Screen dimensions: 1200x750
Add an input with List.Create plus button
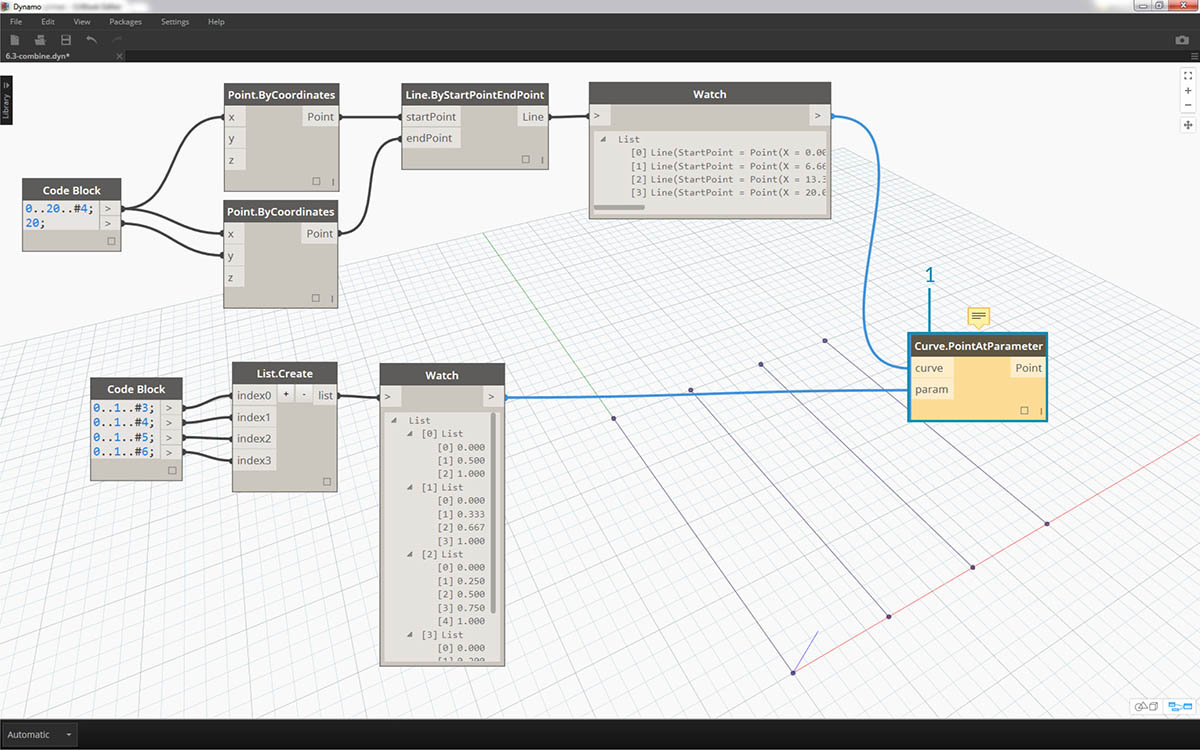[285, 395]
